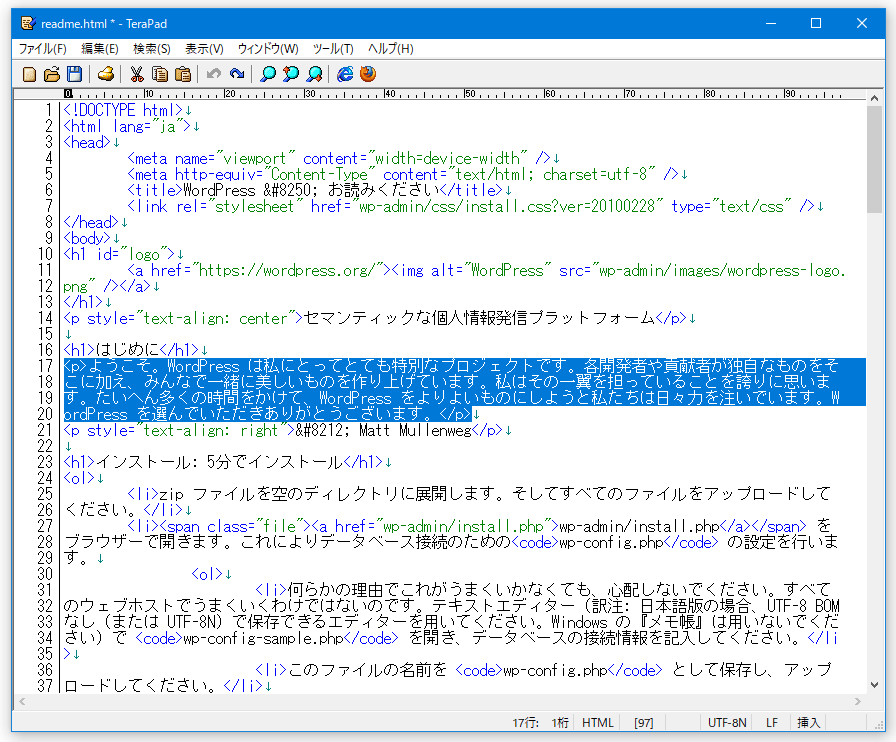Click the UTF-8N encoding status entry
896x742 pixels.
(x=727, y=723)
